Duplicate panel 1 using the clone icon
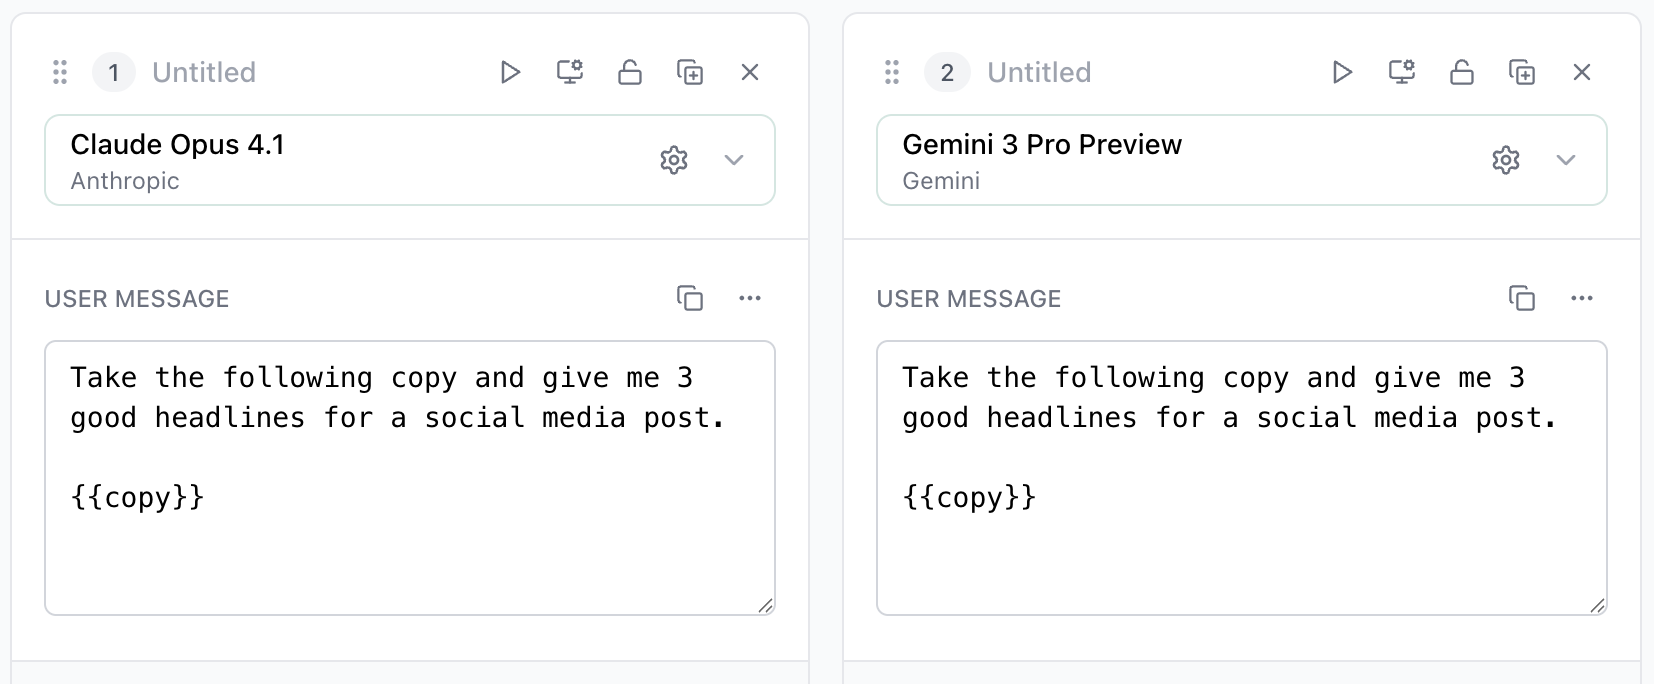The width and height of the screenshot is (1654, 684). click(690, 72)
